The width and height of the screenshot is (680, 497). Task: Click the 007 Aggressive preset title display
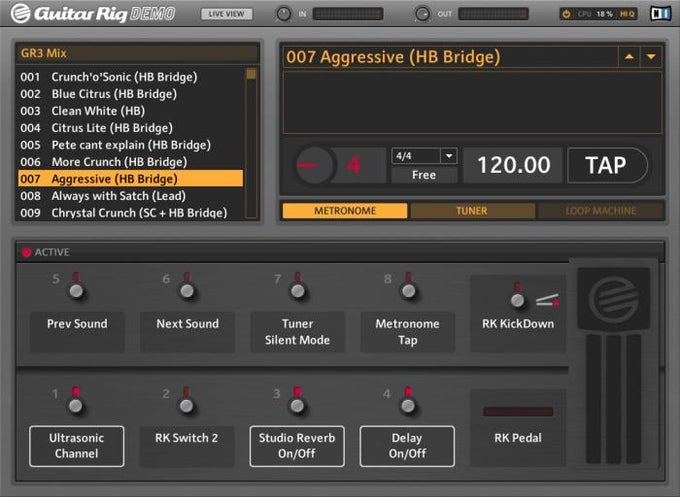(450, 57)
